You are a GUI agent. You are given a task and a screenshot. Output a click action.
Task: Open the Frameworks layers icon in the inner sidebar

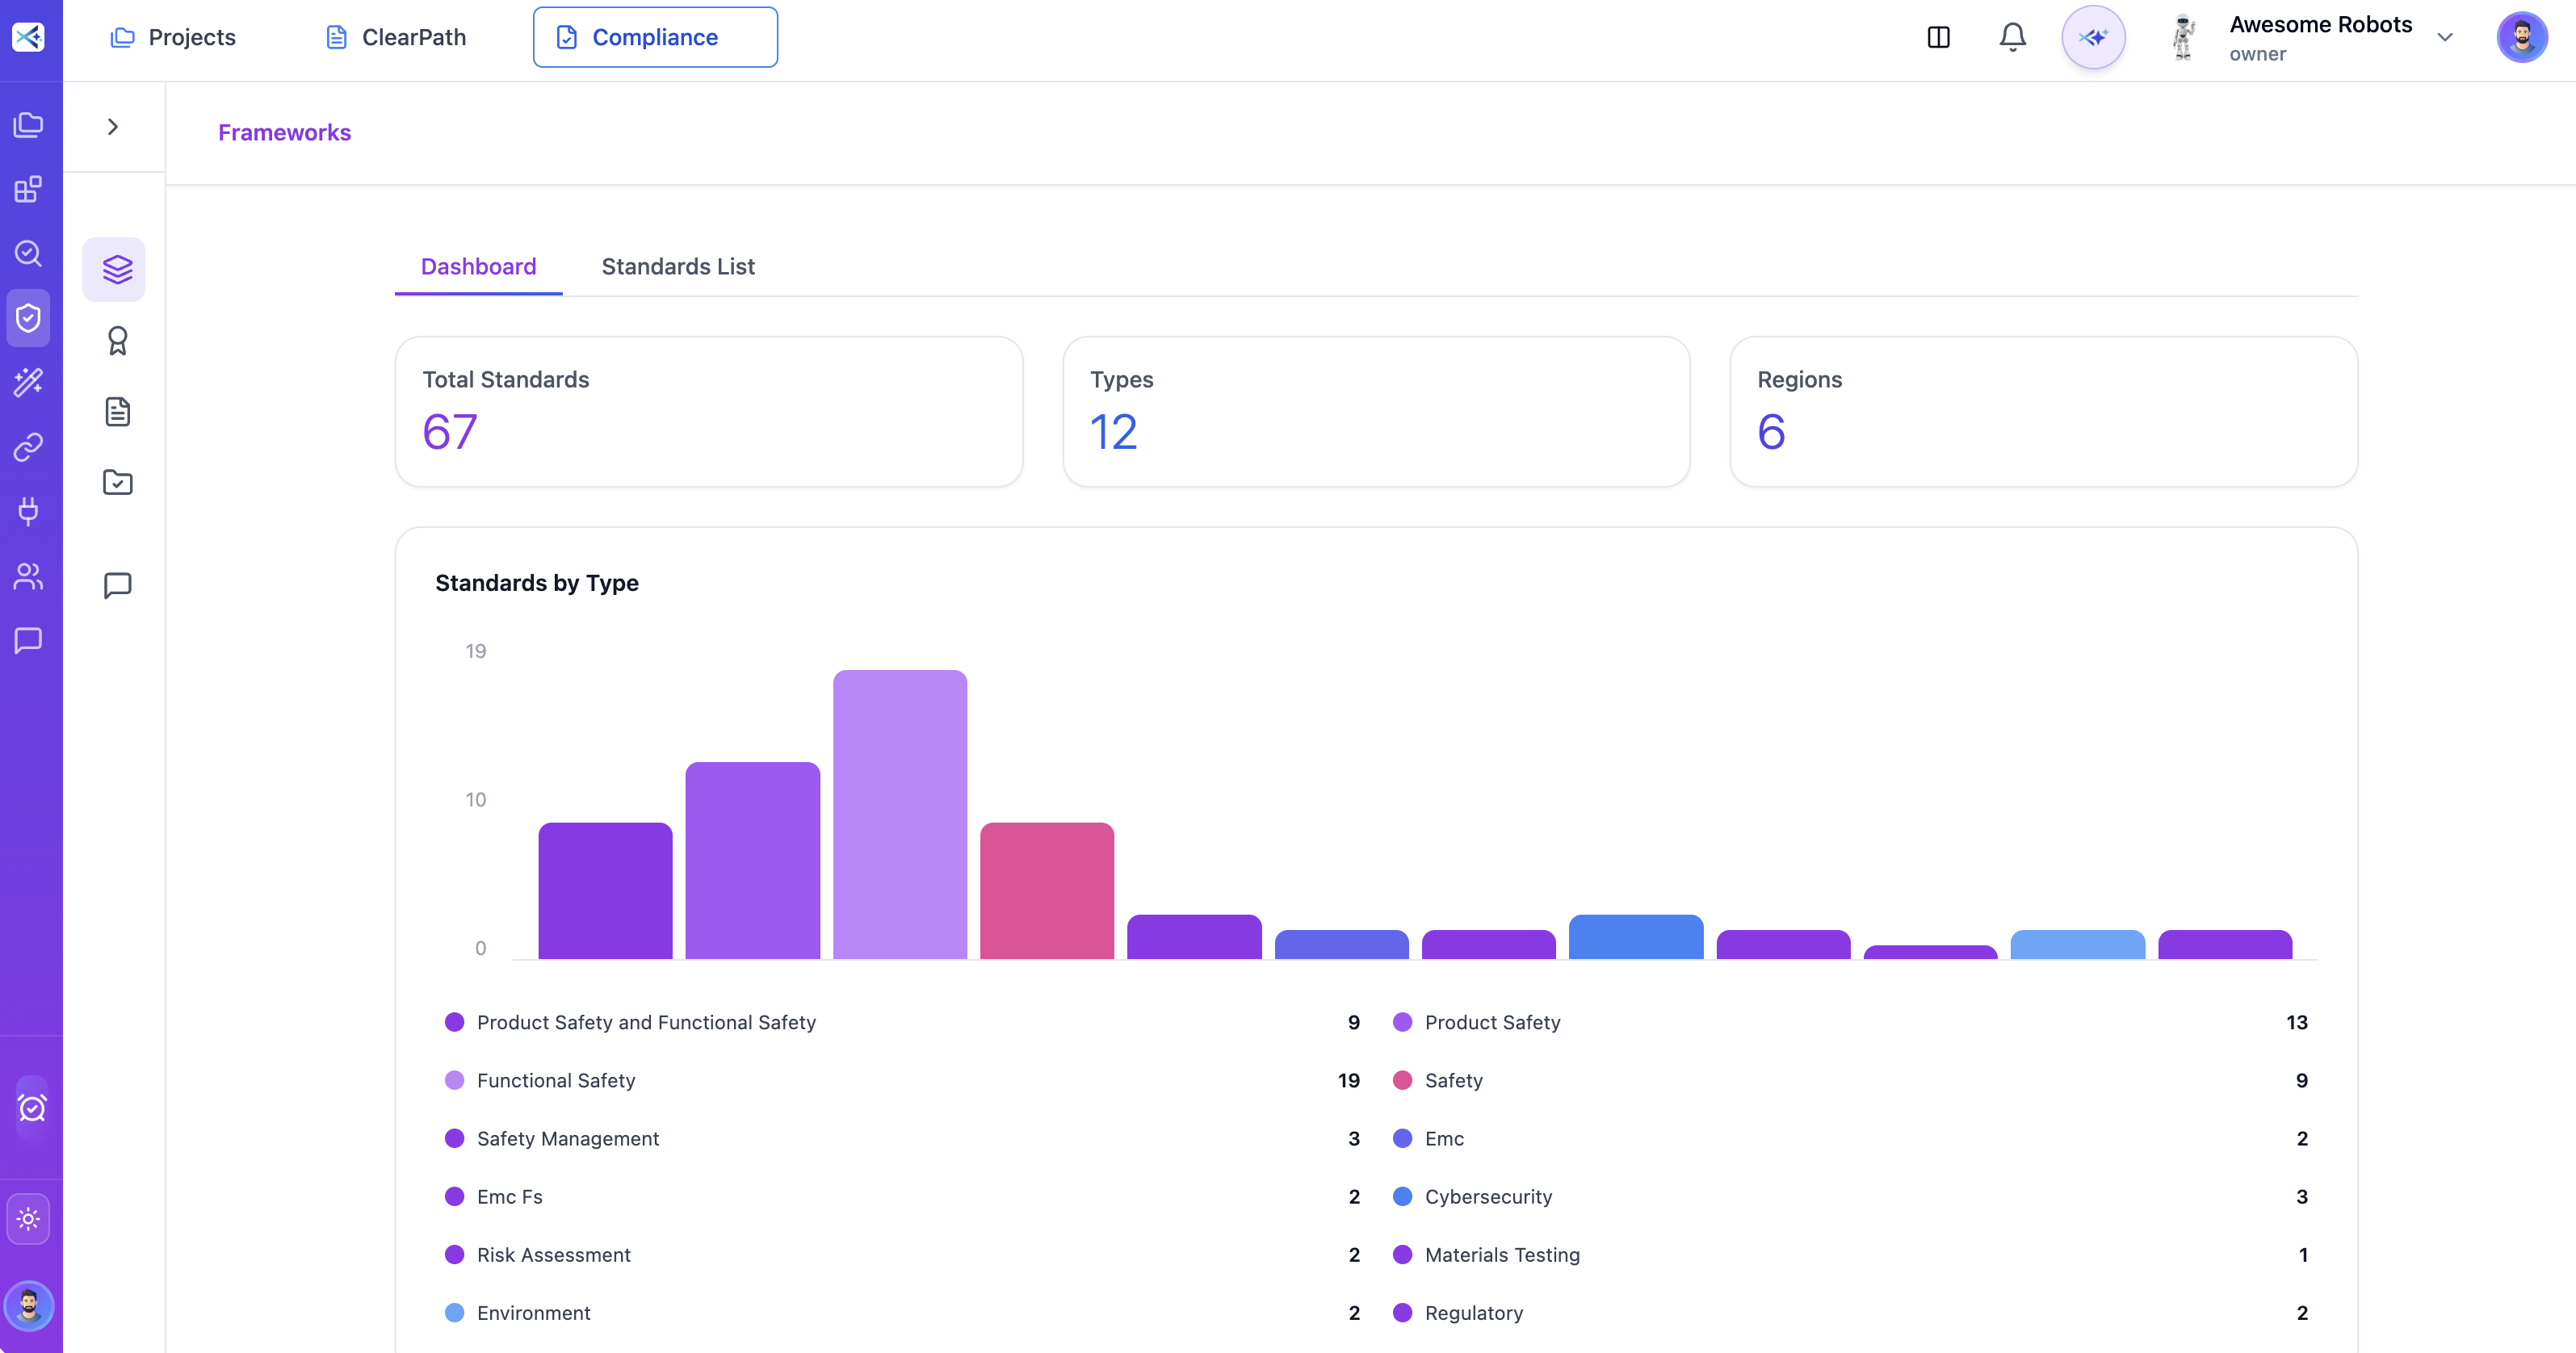[115, 268]
